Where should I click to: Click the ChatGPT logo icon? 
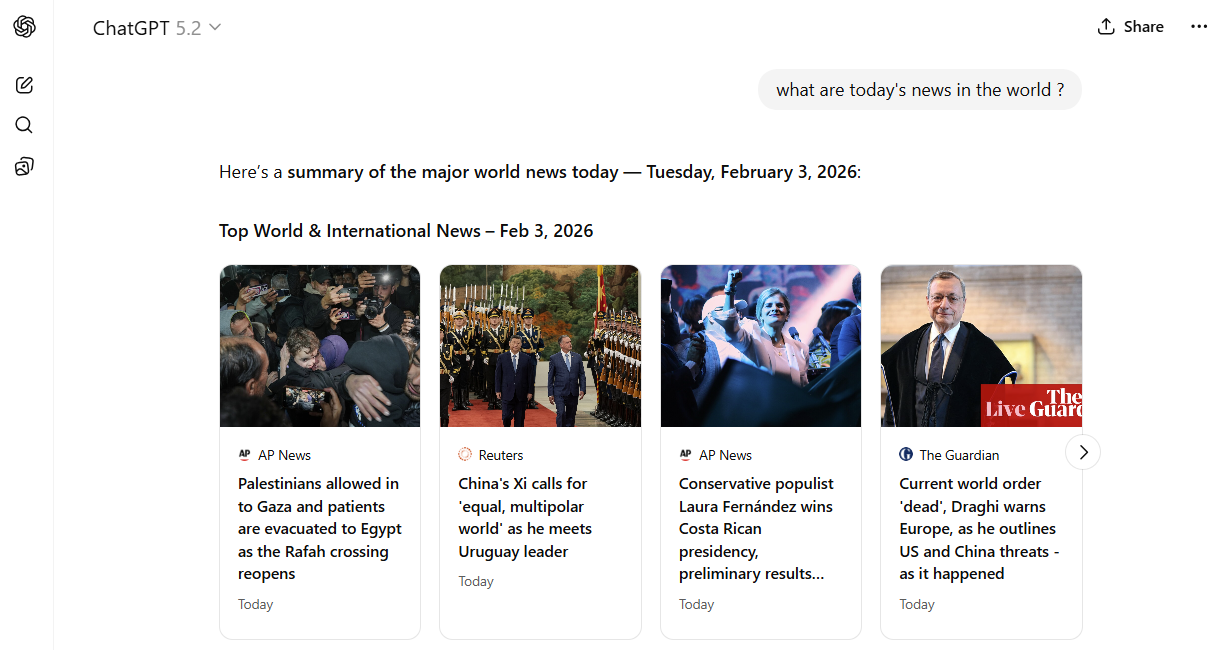[25, 27]
